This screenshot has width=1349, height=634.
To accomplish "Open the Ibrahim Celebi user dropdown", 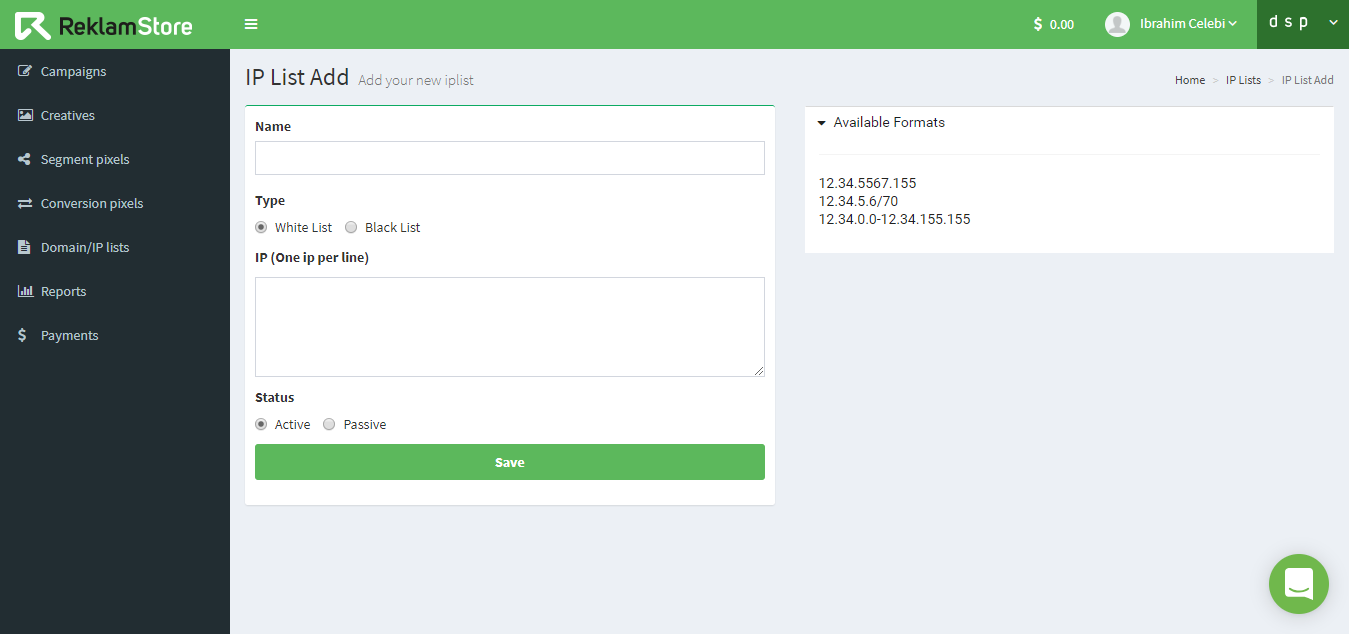I will [x=1188, y=24].
